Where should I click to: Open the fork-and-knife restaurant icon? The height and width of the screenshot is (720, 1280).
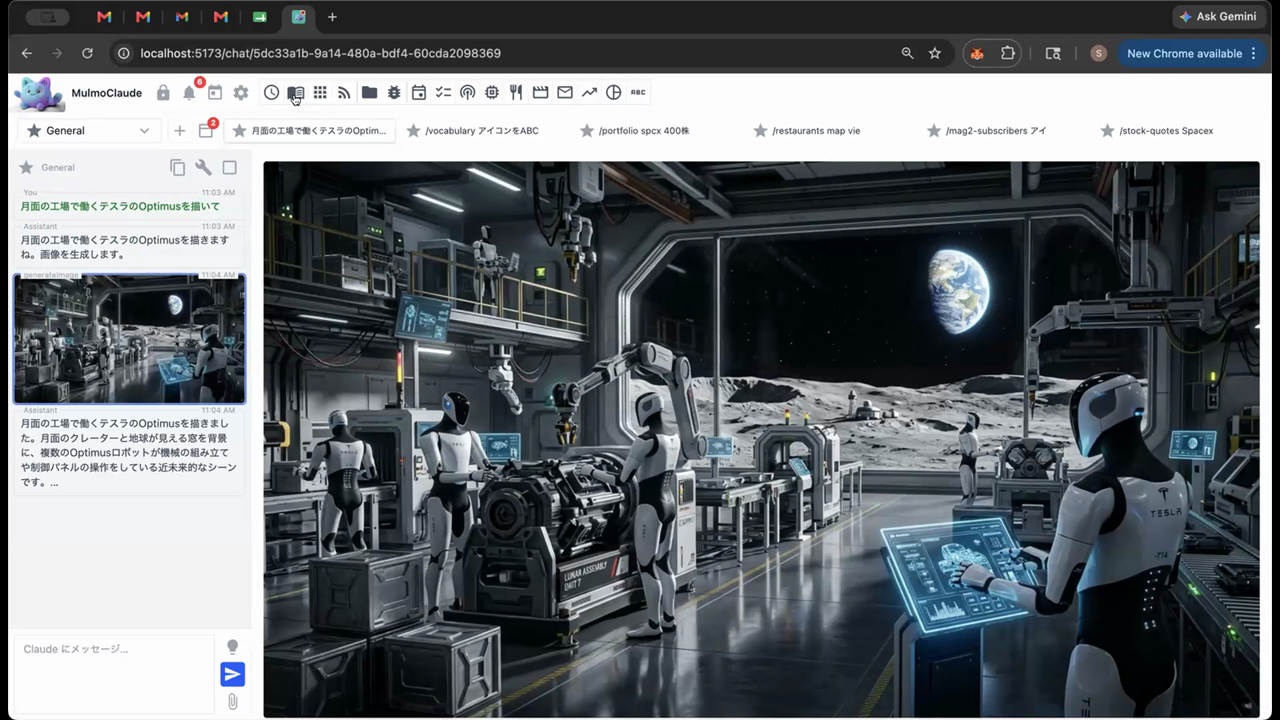516,93
